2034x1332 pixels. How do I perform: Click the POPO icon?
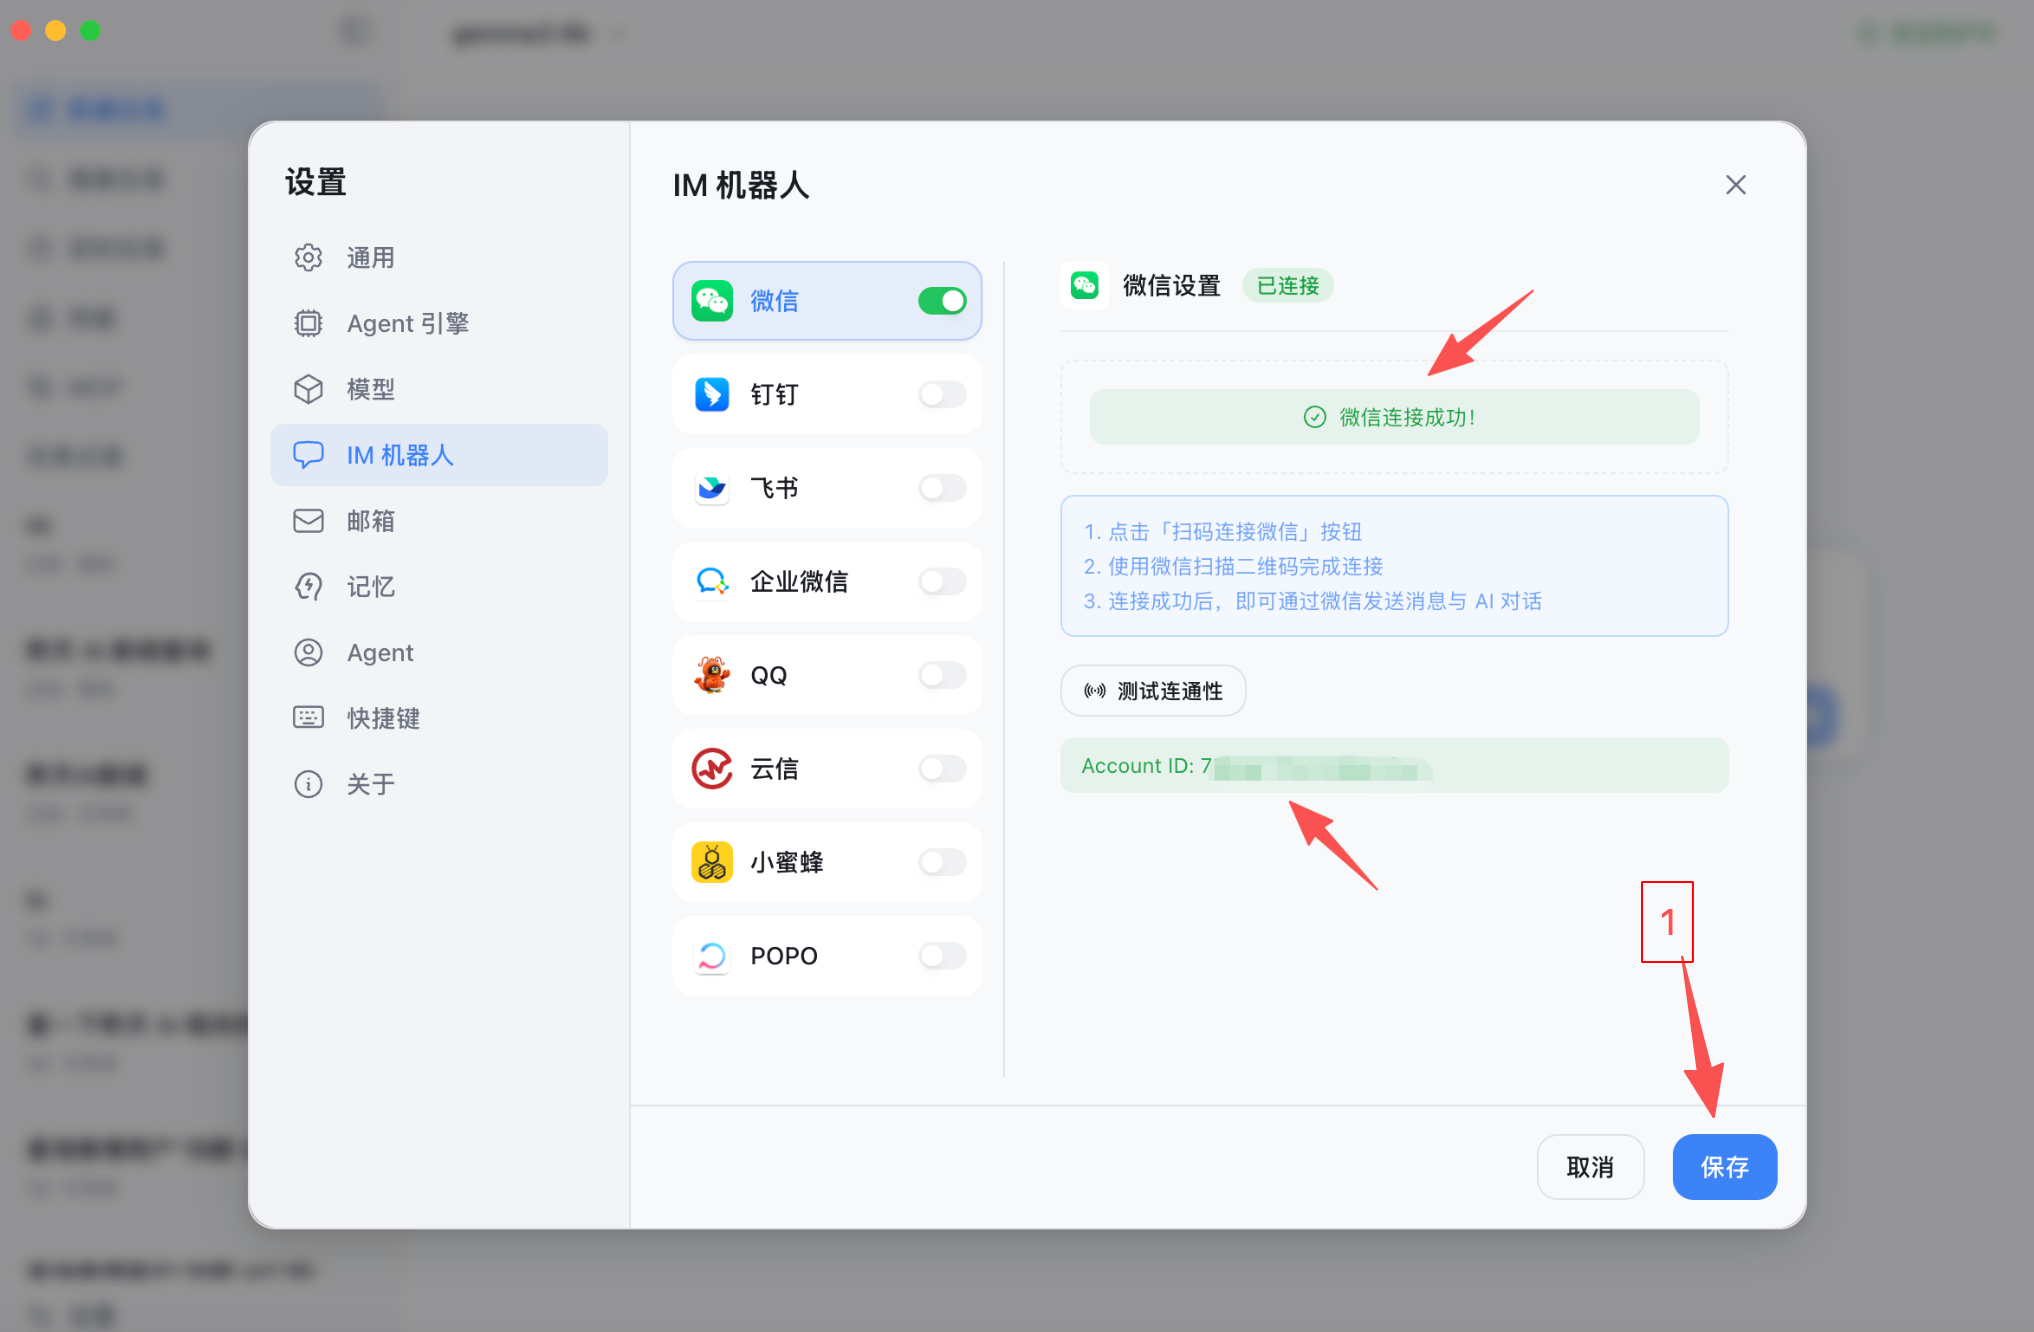711,955
